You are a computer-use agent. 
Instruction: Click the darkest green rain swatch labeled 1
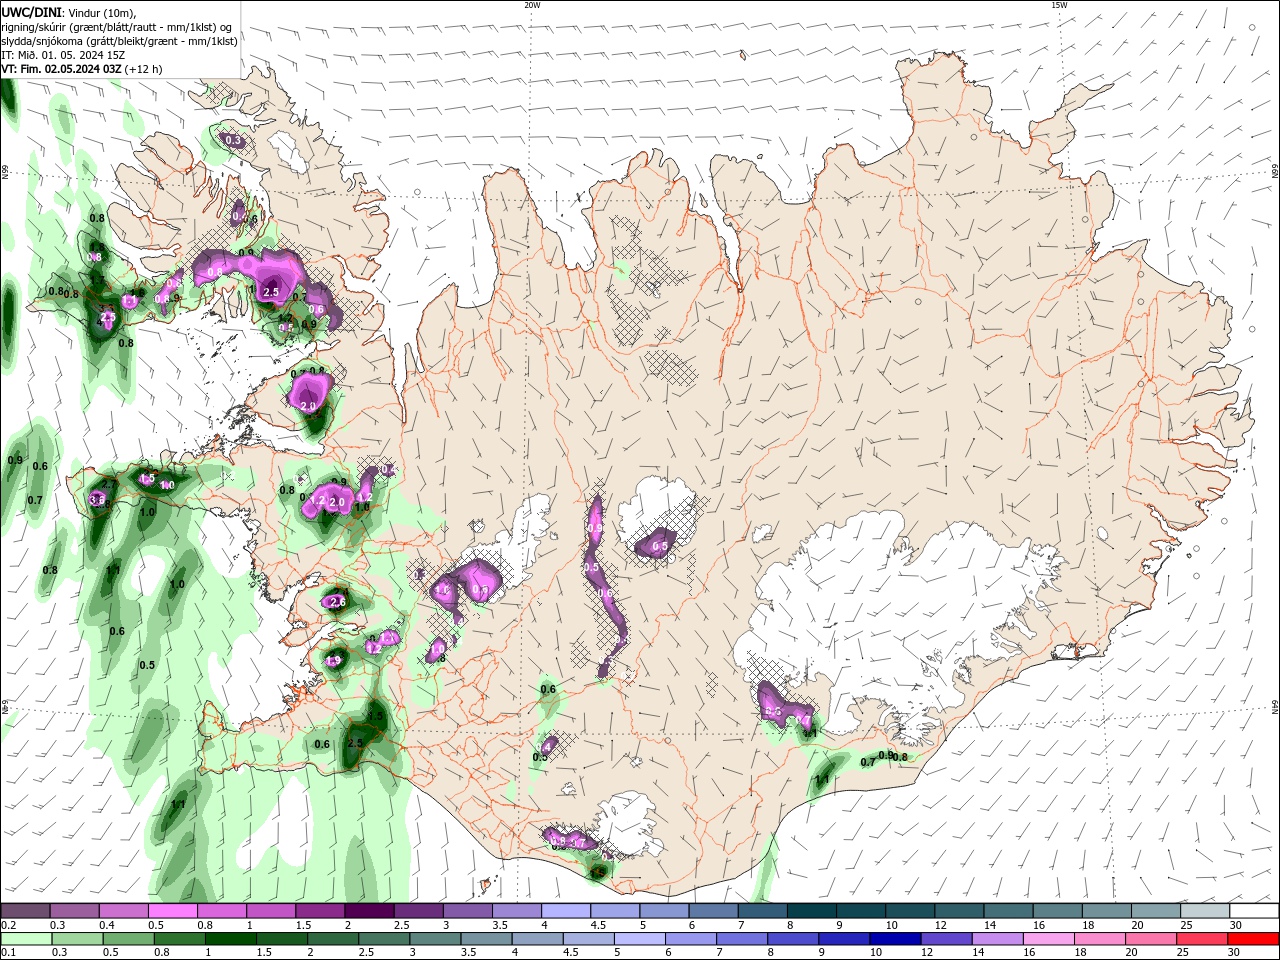click(230, 939)
